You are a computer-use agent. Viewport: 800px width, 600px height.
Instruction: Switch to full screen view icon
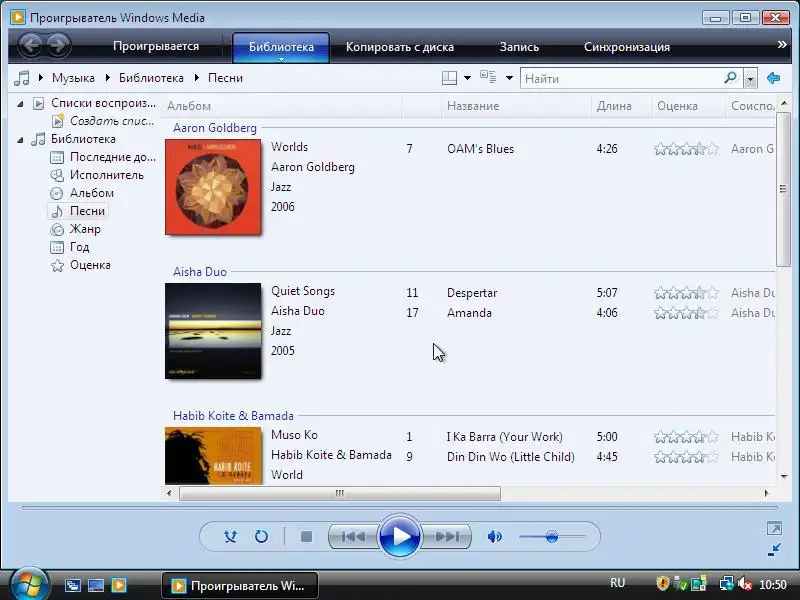tap(774, 529)
